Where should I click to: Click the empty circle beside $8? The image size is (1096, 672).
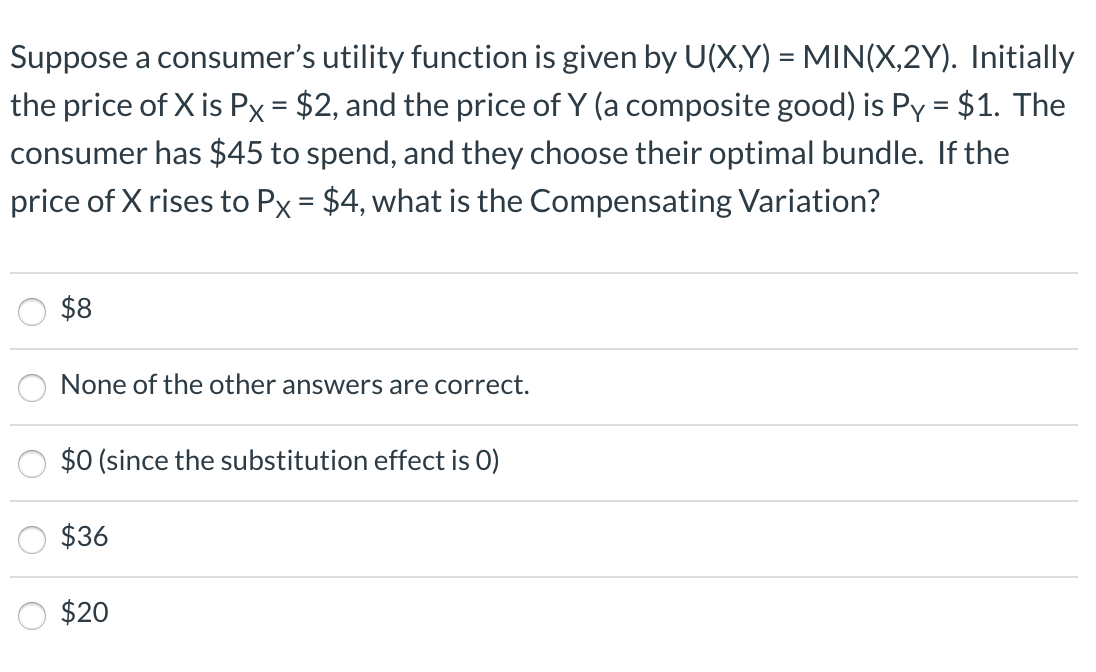point(31,311)
